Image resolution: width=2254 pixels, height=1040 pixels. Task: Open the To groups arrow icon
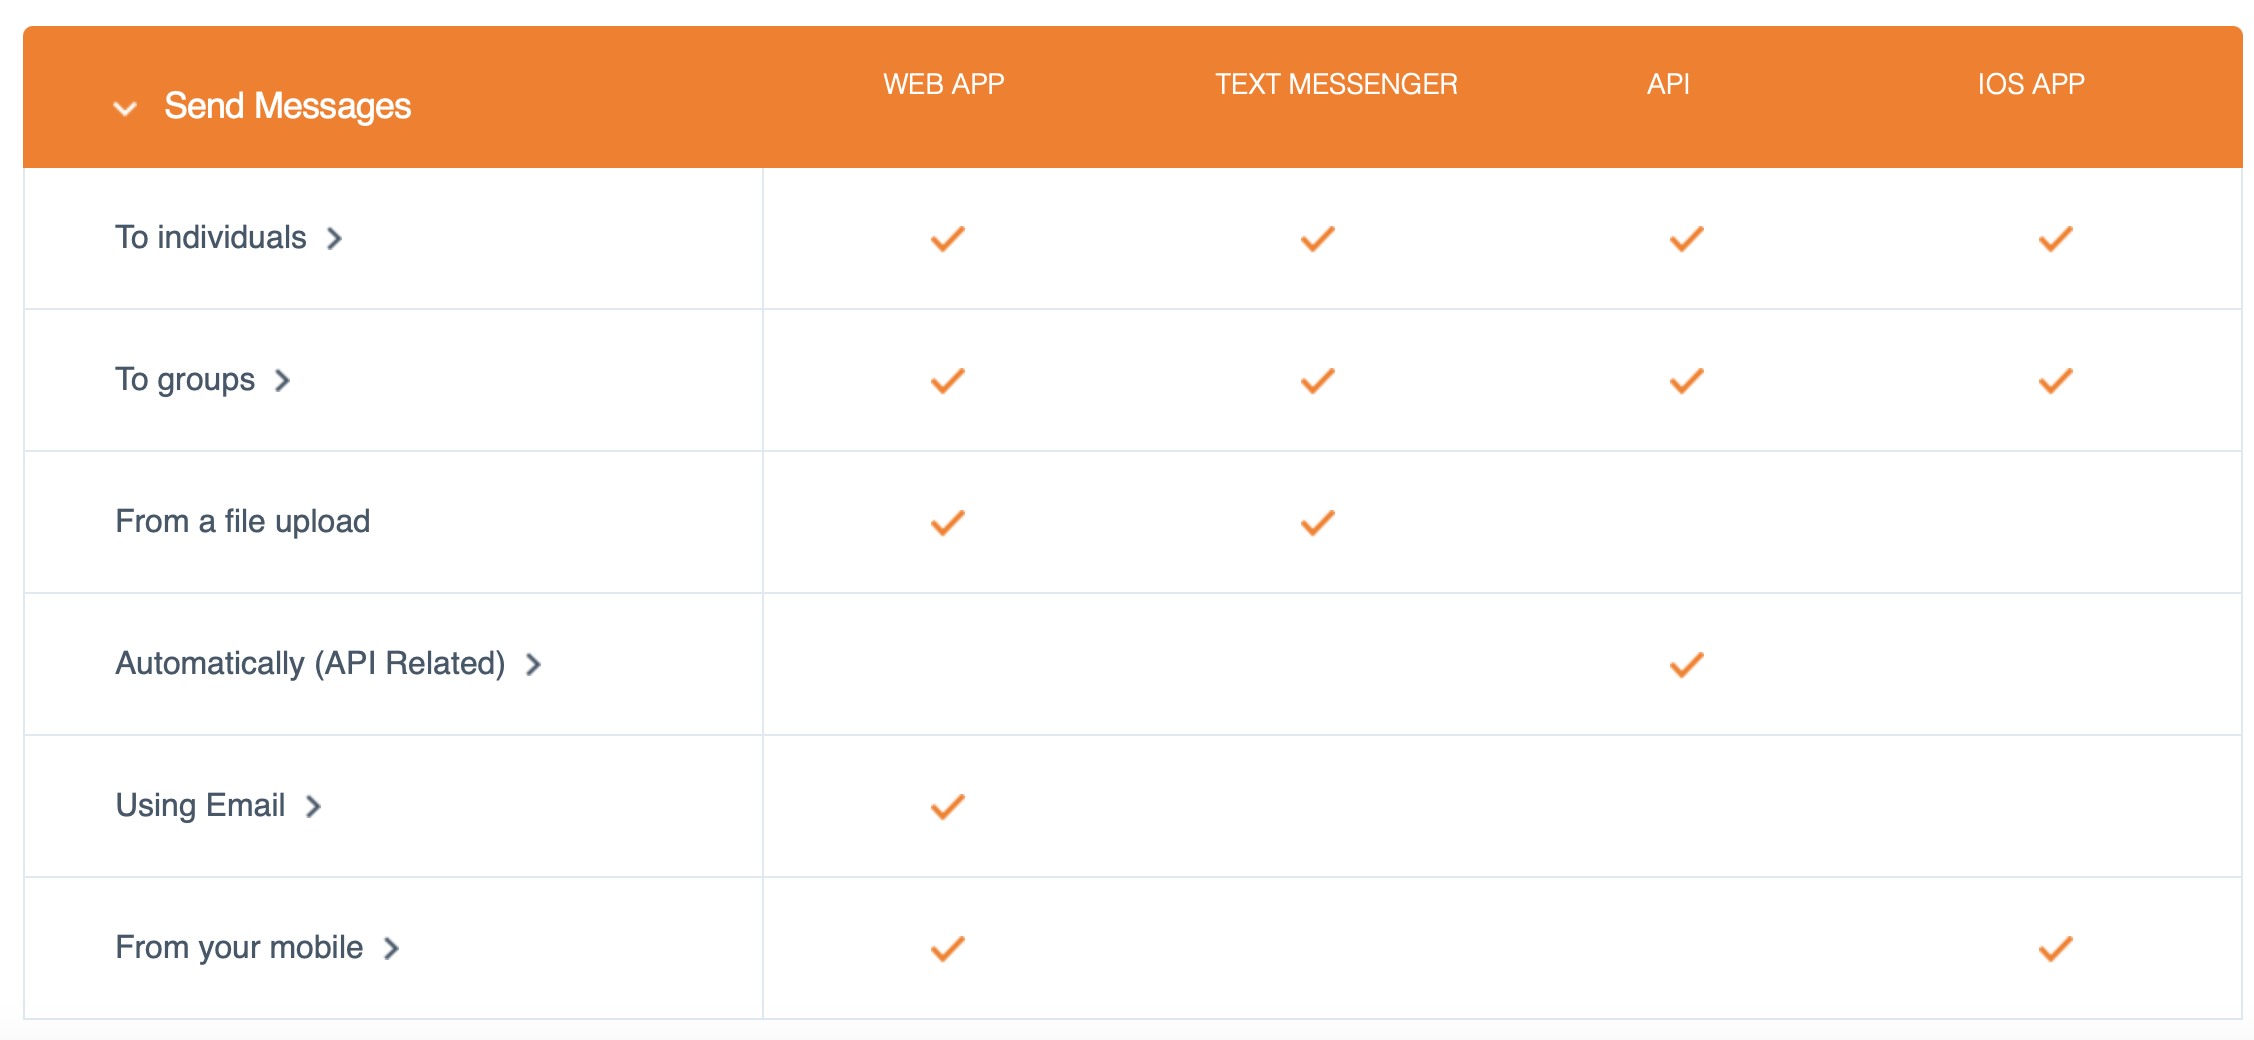[283, 381]
